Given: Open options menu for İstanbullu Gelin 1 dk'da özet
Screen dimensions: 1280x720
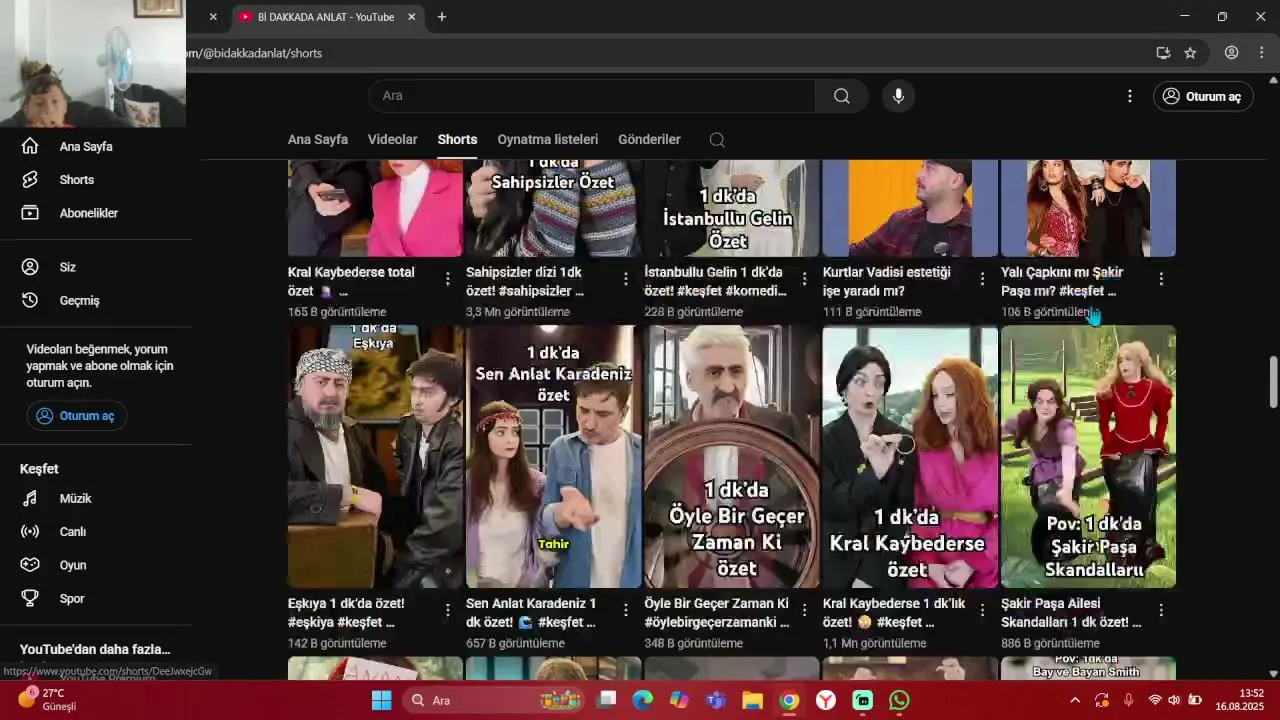Looking at the screenshot, I should pos(804,279).
